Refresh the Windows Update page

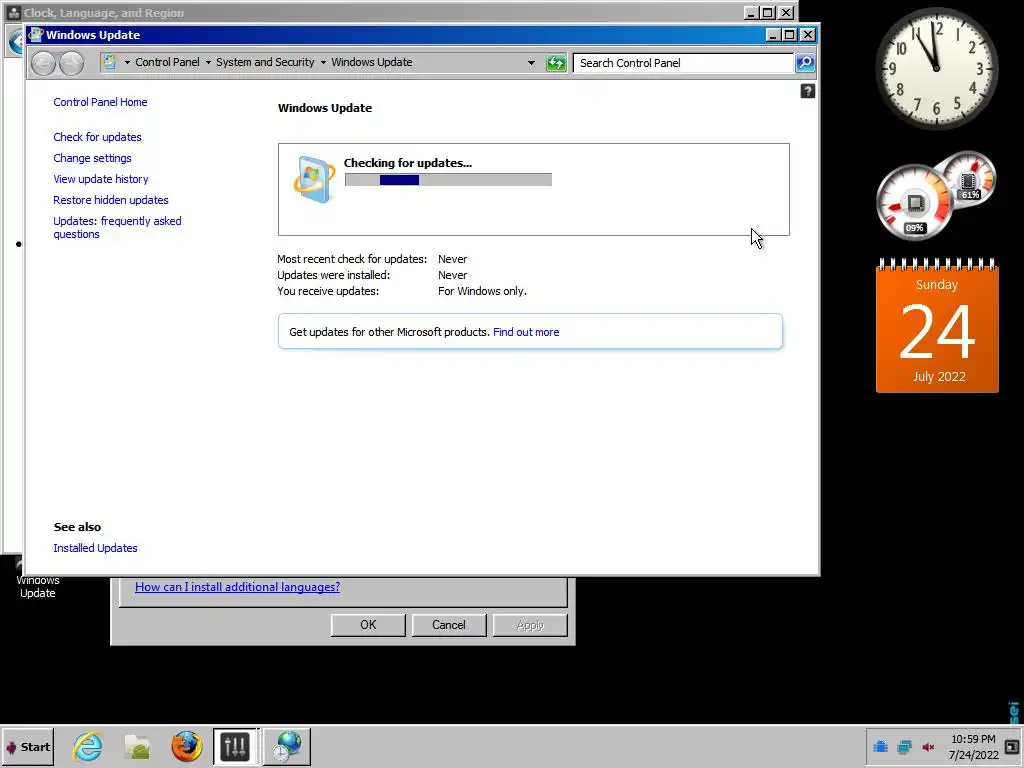coord(556,63)
